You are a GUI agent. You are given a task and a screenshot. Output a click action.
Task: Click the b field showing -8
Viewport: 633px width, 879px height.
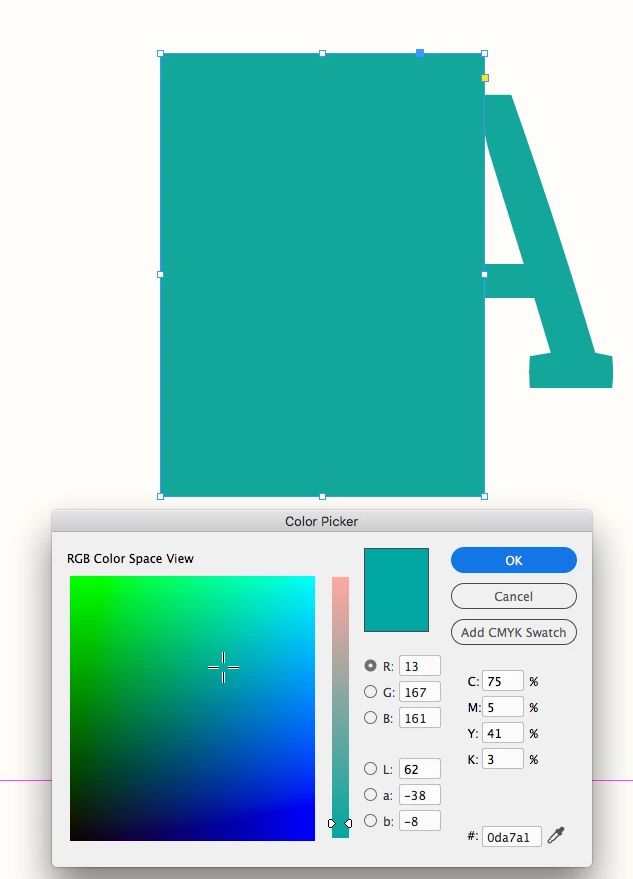point(419,821)
